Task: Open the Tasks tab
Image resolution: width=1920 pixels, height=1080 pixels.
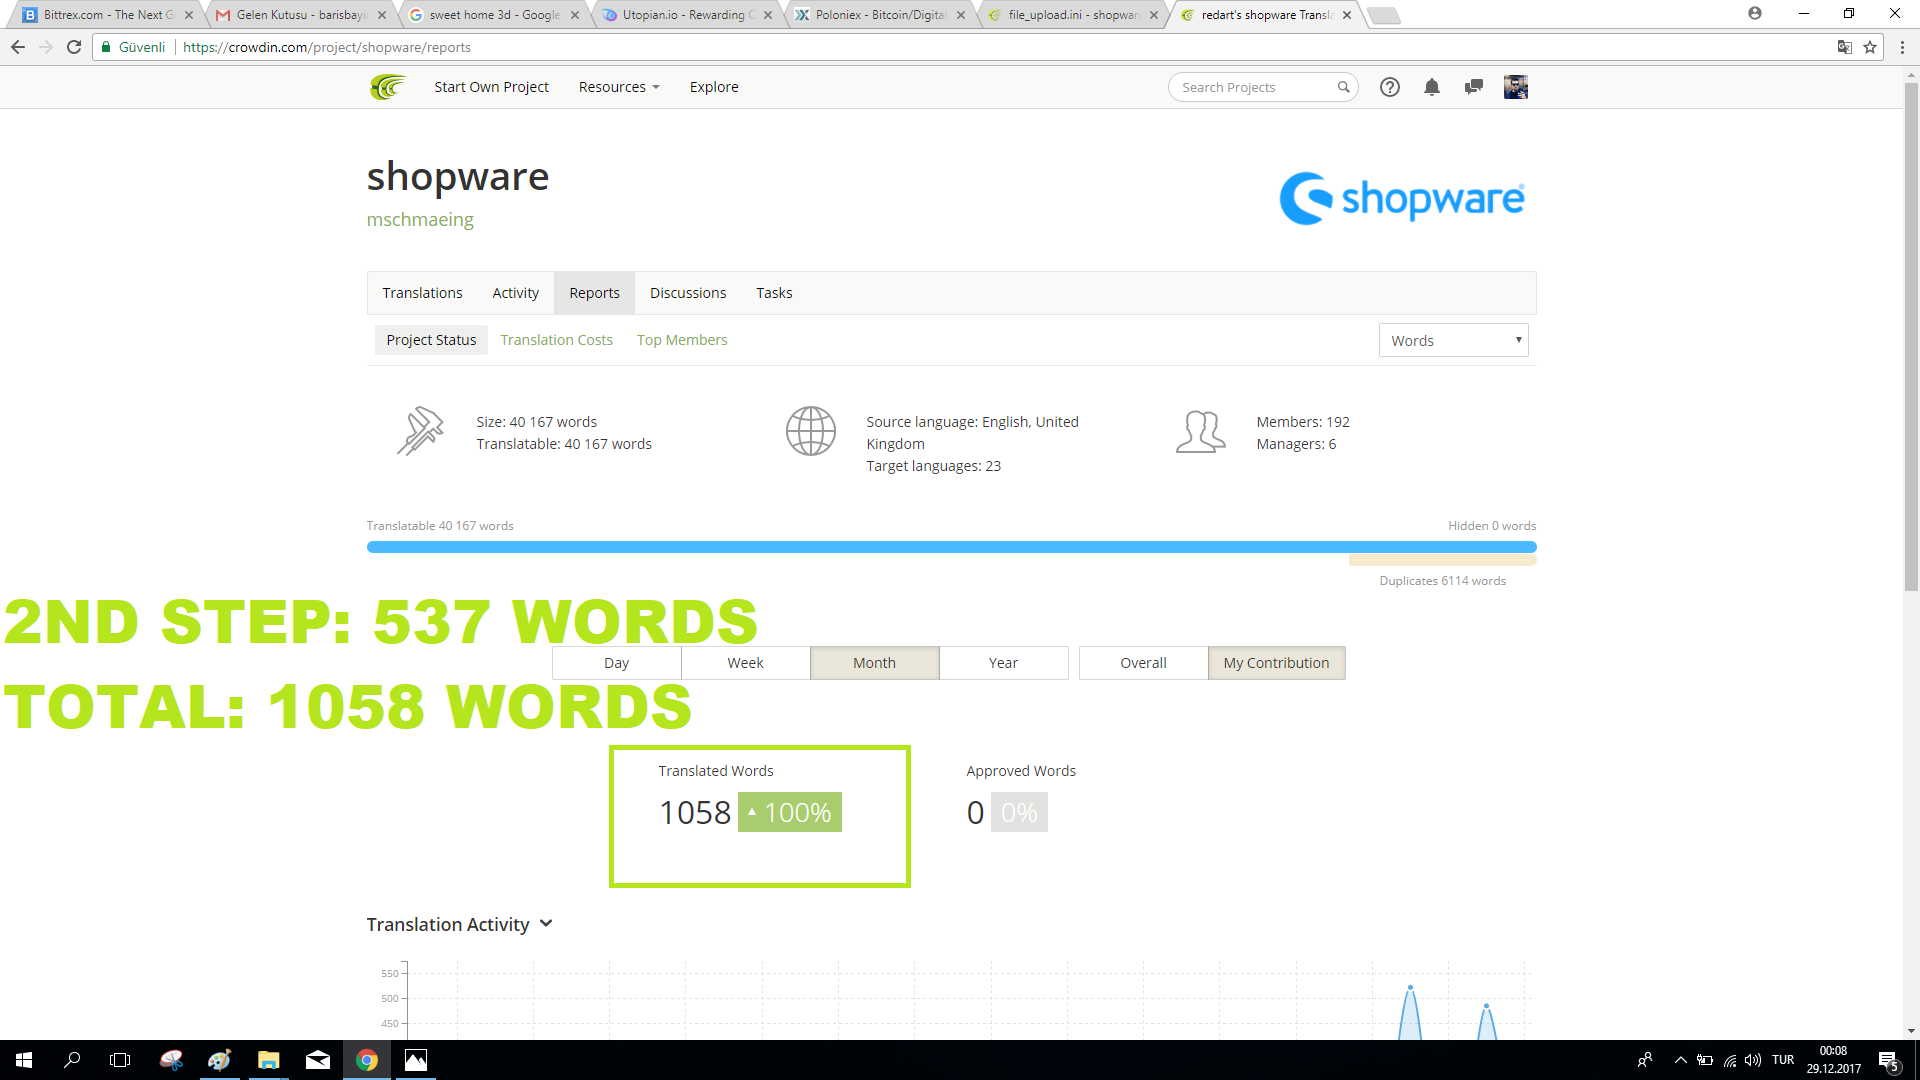Action: pos(774,293)
